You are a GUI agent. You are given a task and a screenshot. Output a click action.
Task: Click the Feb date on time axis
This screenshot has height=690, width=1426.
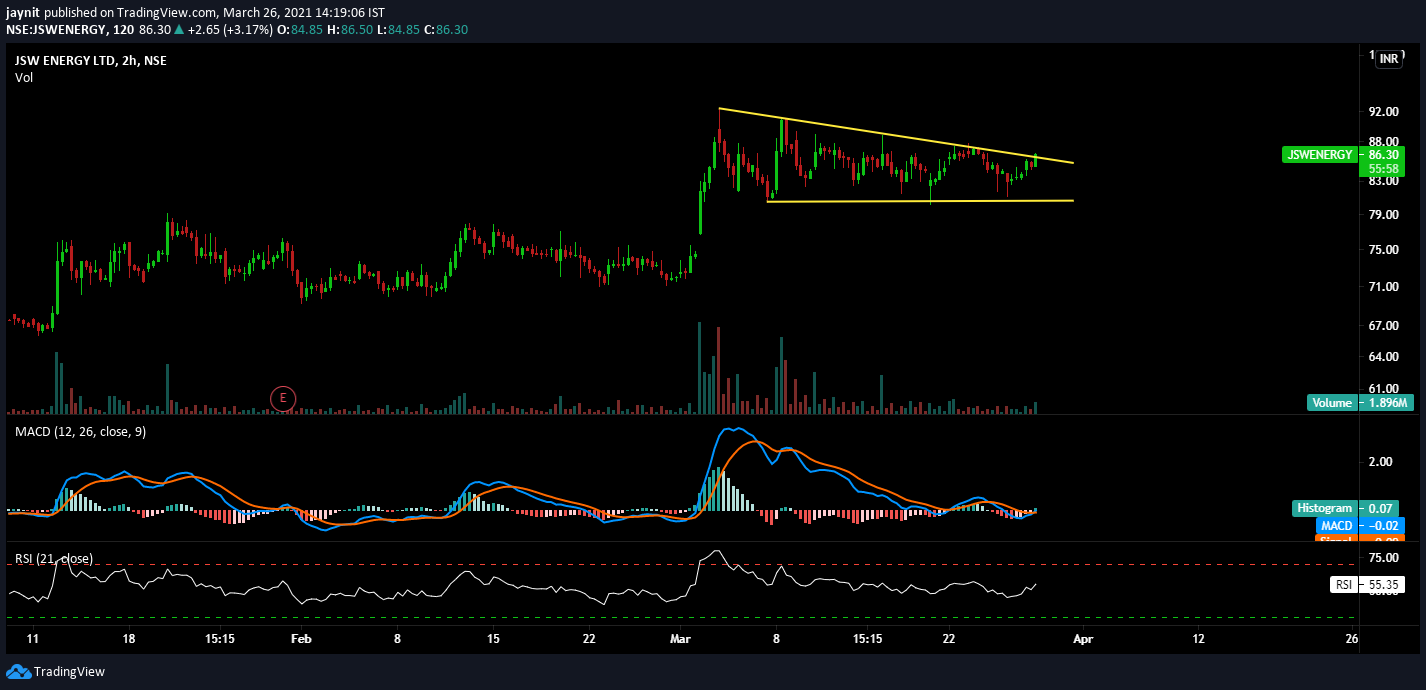[301, 638]
